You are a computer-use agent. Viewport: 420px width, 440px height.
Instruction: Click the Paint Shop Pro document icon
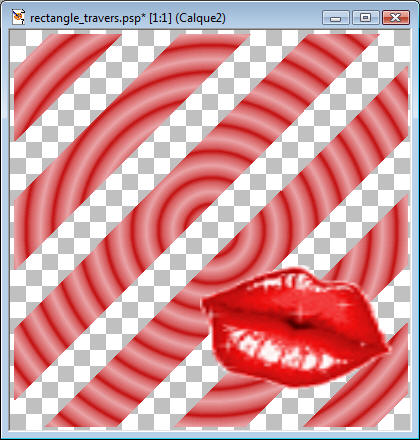click(19, 17)
